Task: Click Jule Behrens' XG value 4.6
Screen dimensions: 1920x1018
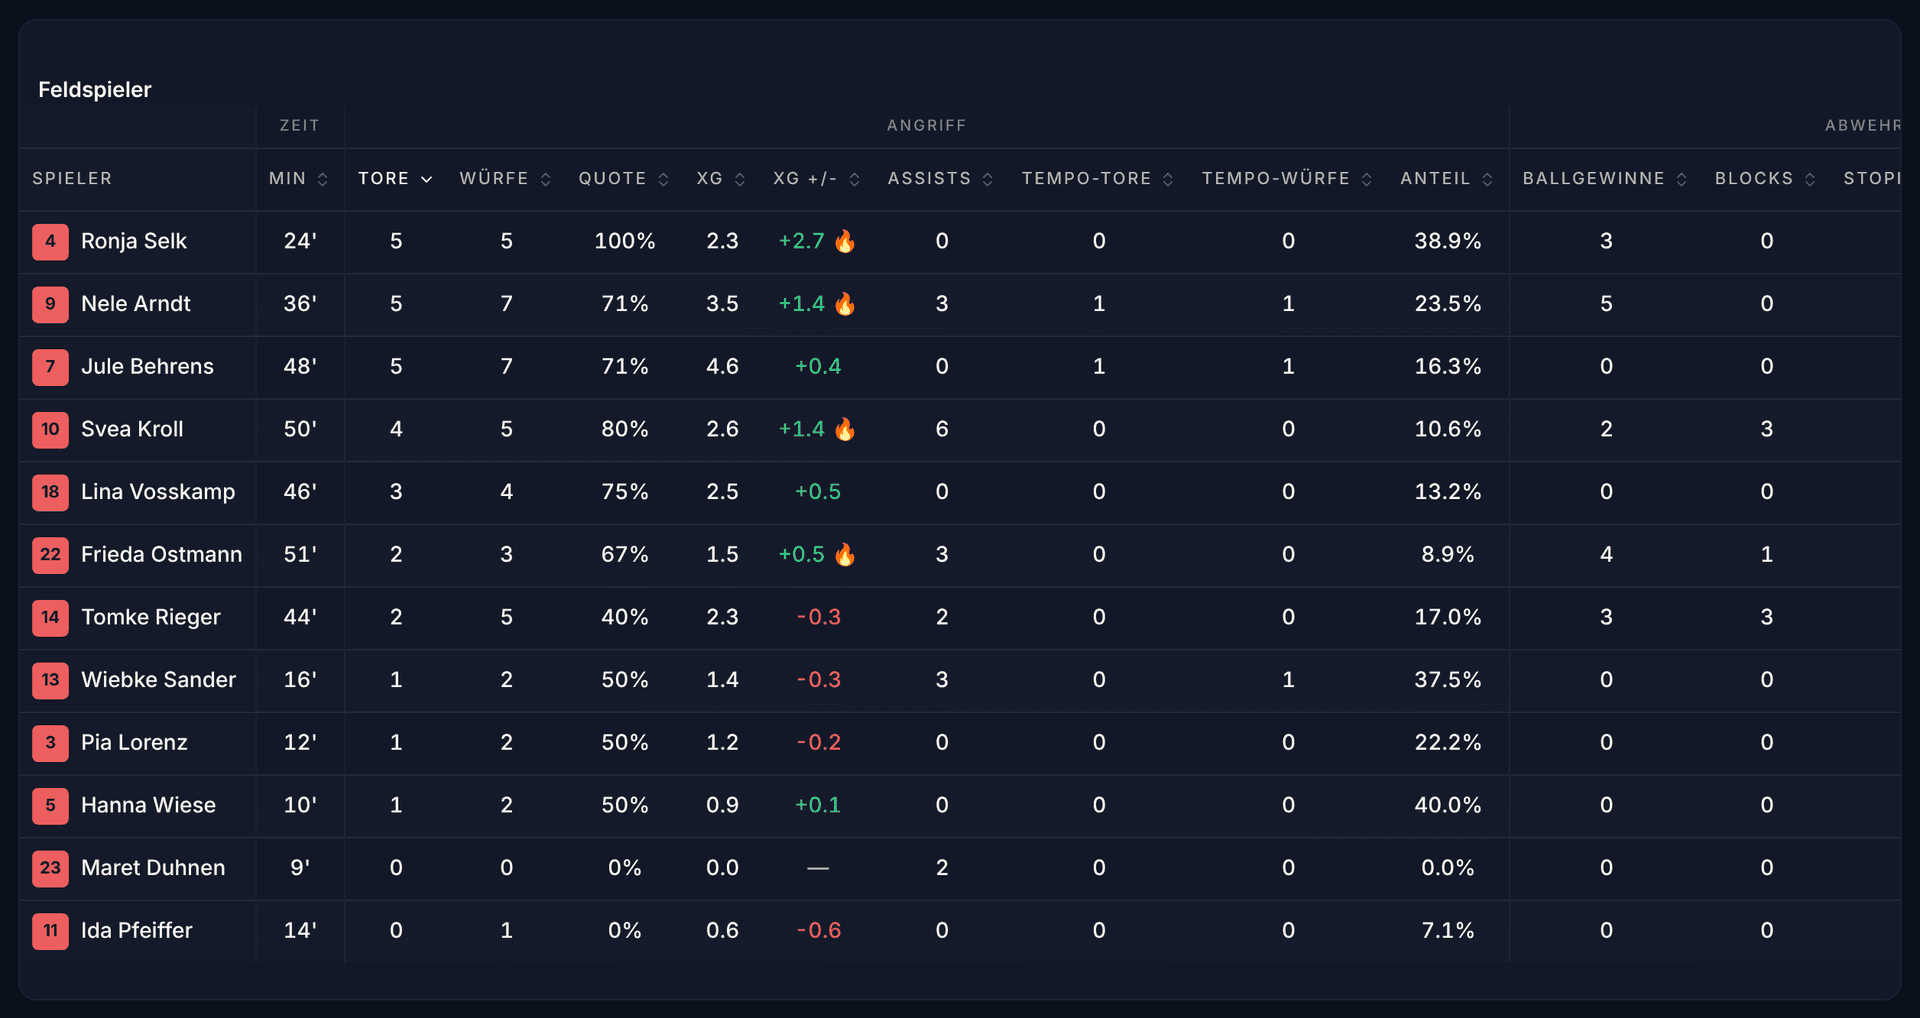Action: pos(722,367)
